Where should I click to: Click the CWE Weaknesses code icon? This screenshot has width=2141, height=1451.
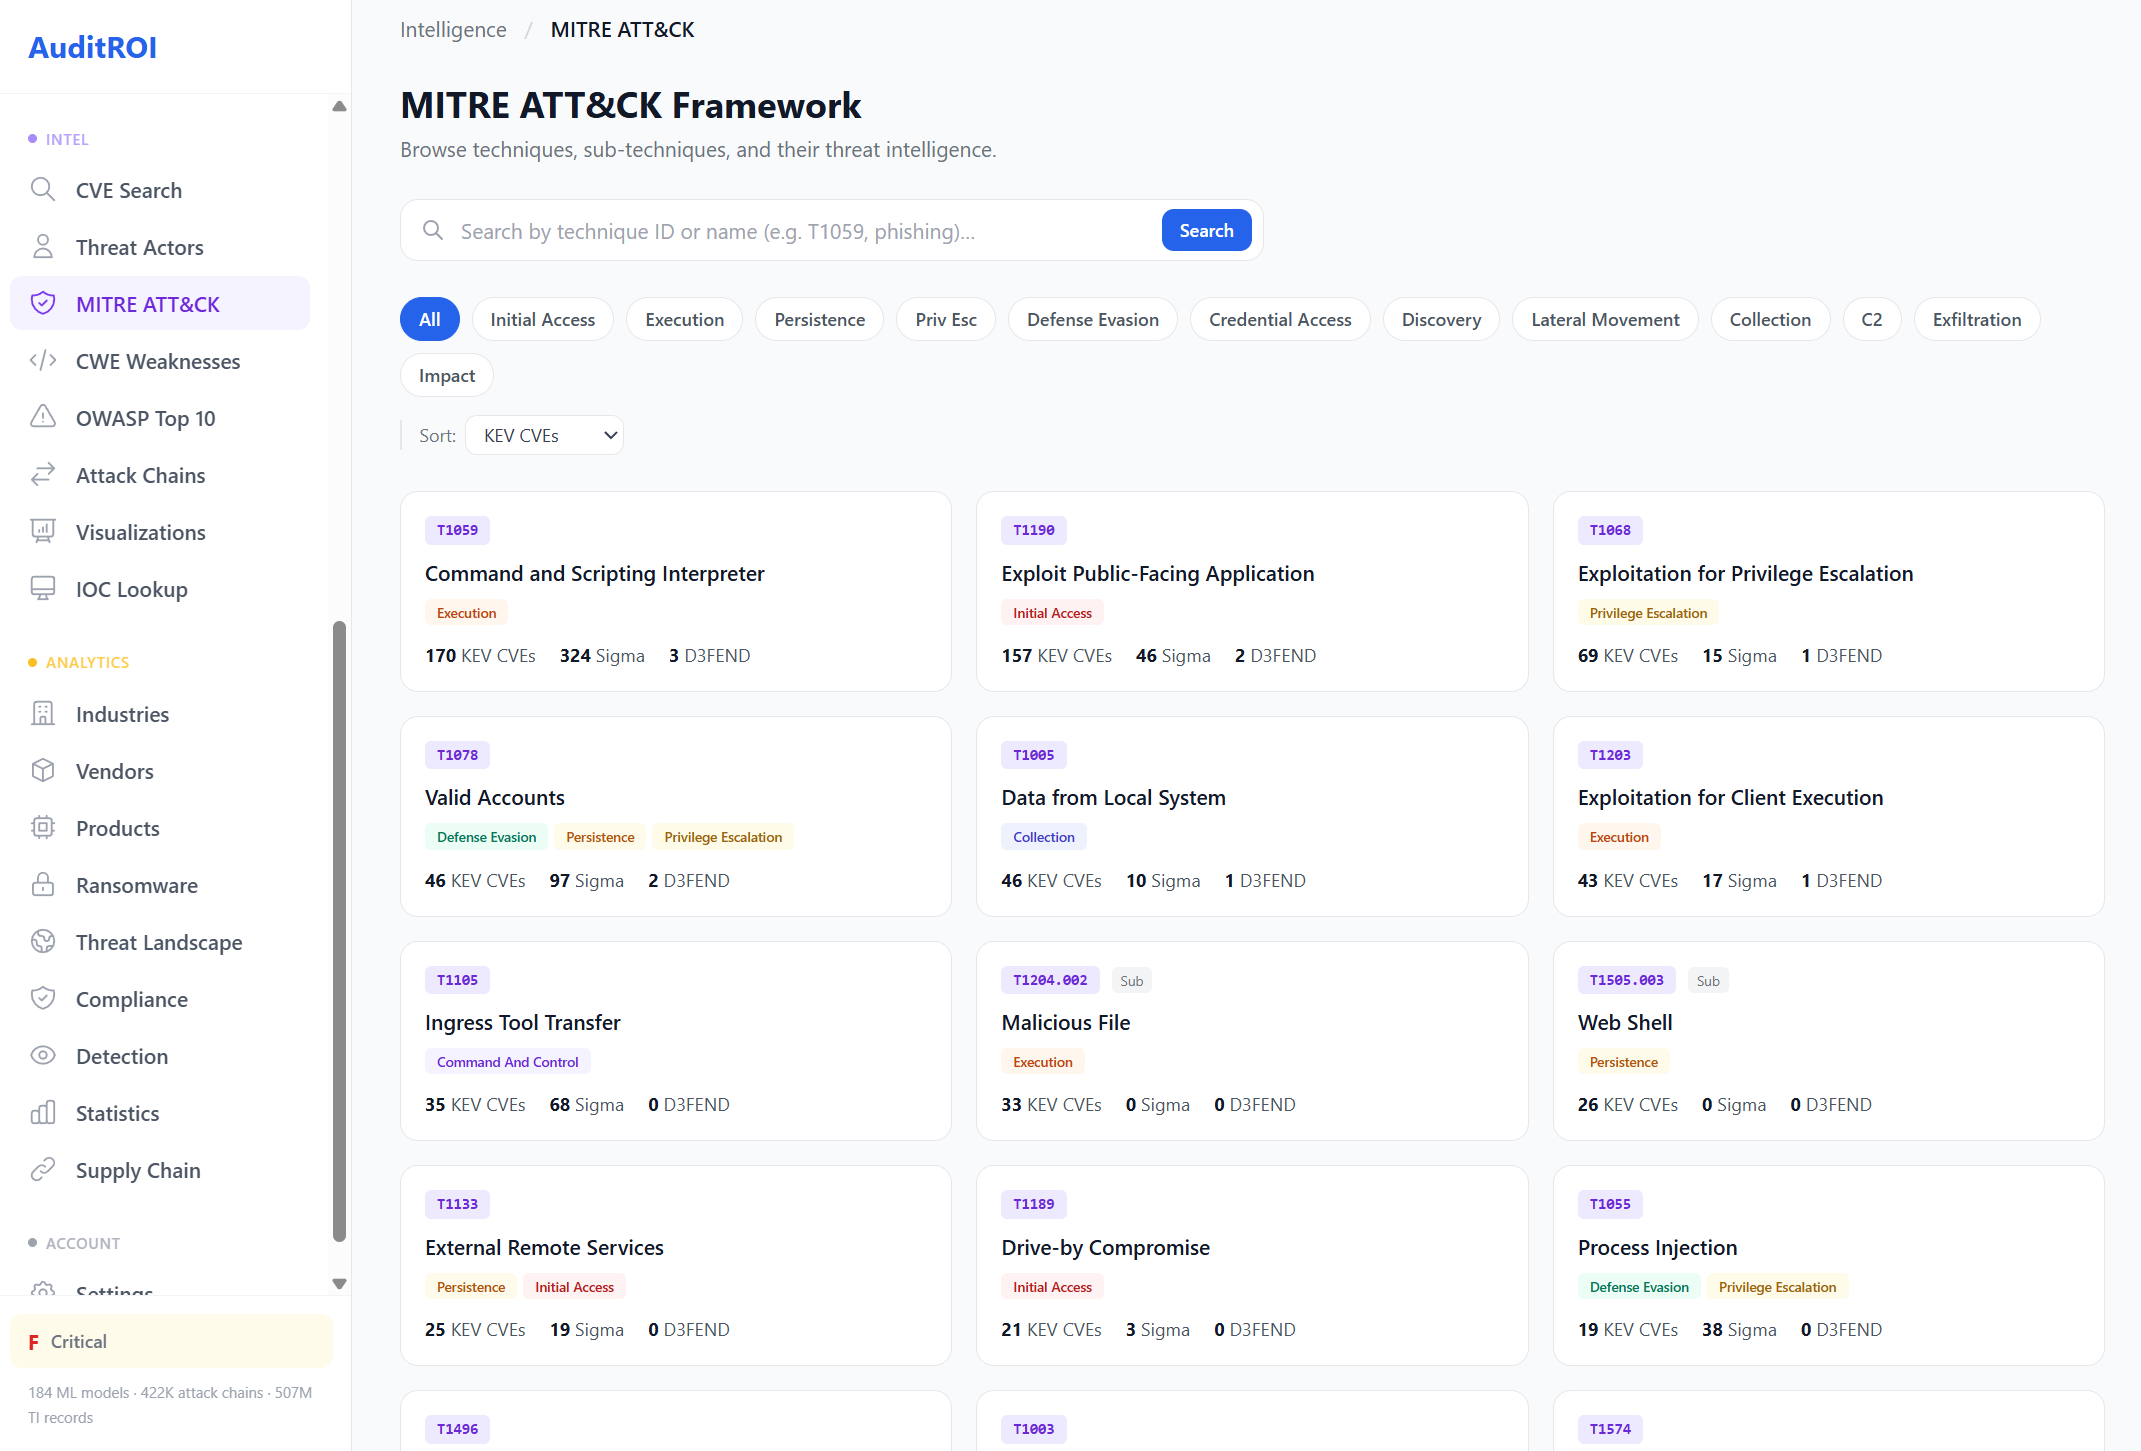pyautogui.click(x=43, y=361)
